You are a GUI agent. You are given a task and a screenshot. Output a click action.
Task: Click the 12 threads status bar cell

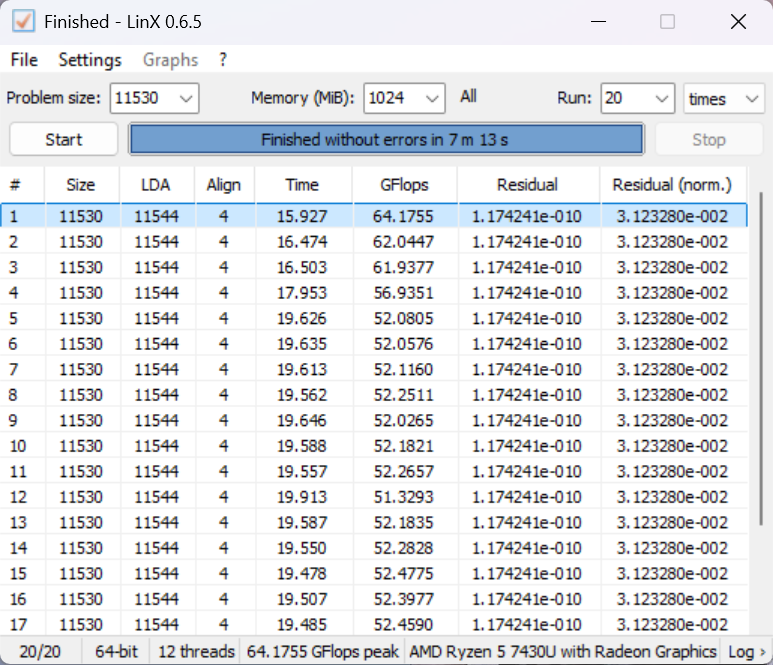pyautogui.click(x=196, y=652)
